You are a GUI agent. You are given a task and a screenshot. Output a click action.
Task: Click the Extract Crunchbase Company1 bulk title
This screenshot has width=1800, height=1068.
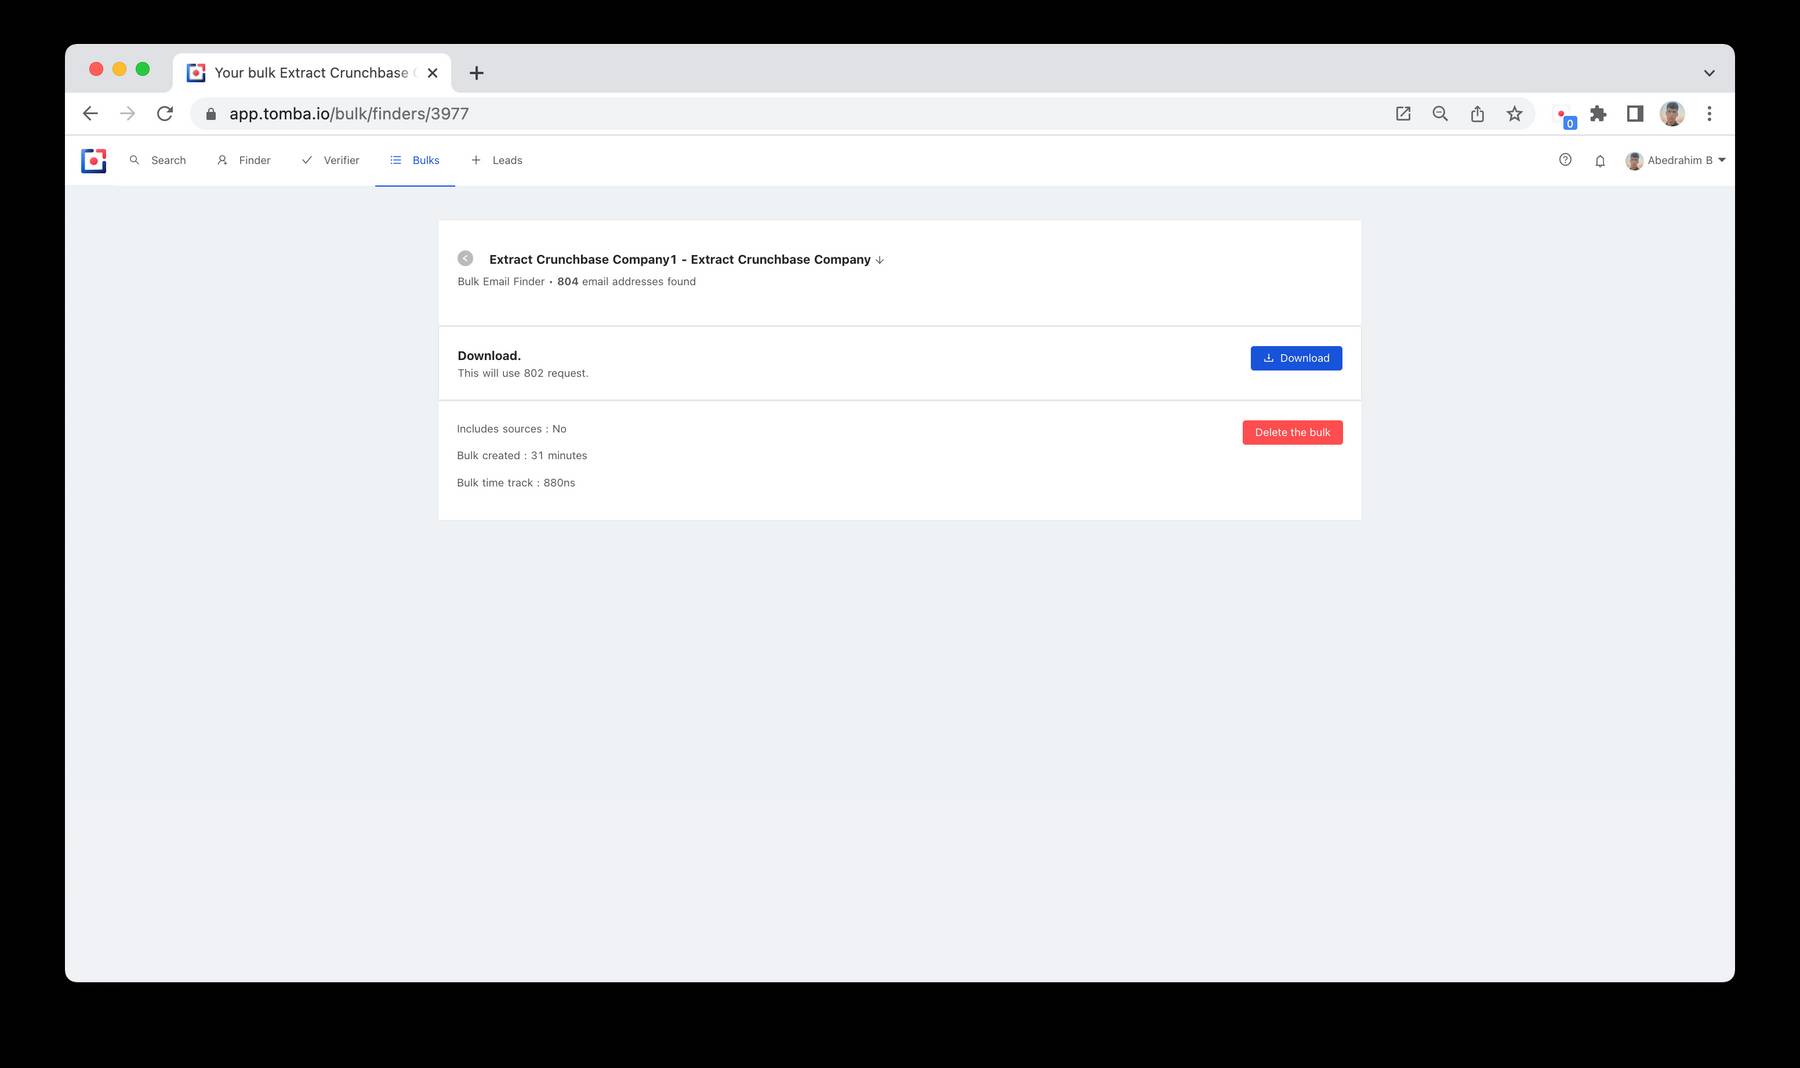point(680,259)
